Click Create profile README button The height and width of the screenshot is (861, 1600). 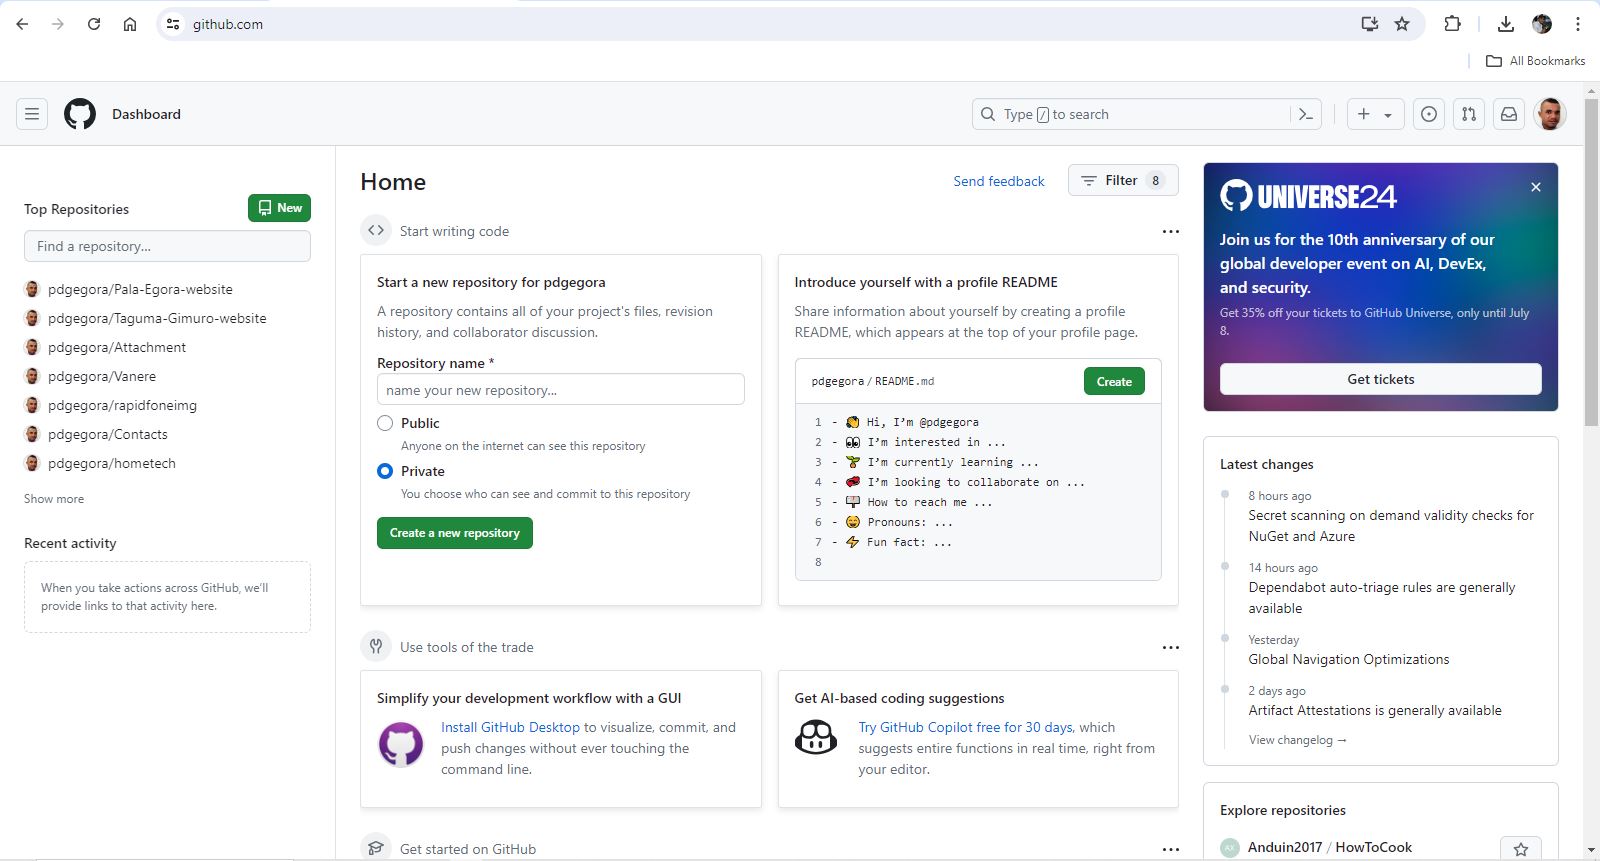point(1114,381)
